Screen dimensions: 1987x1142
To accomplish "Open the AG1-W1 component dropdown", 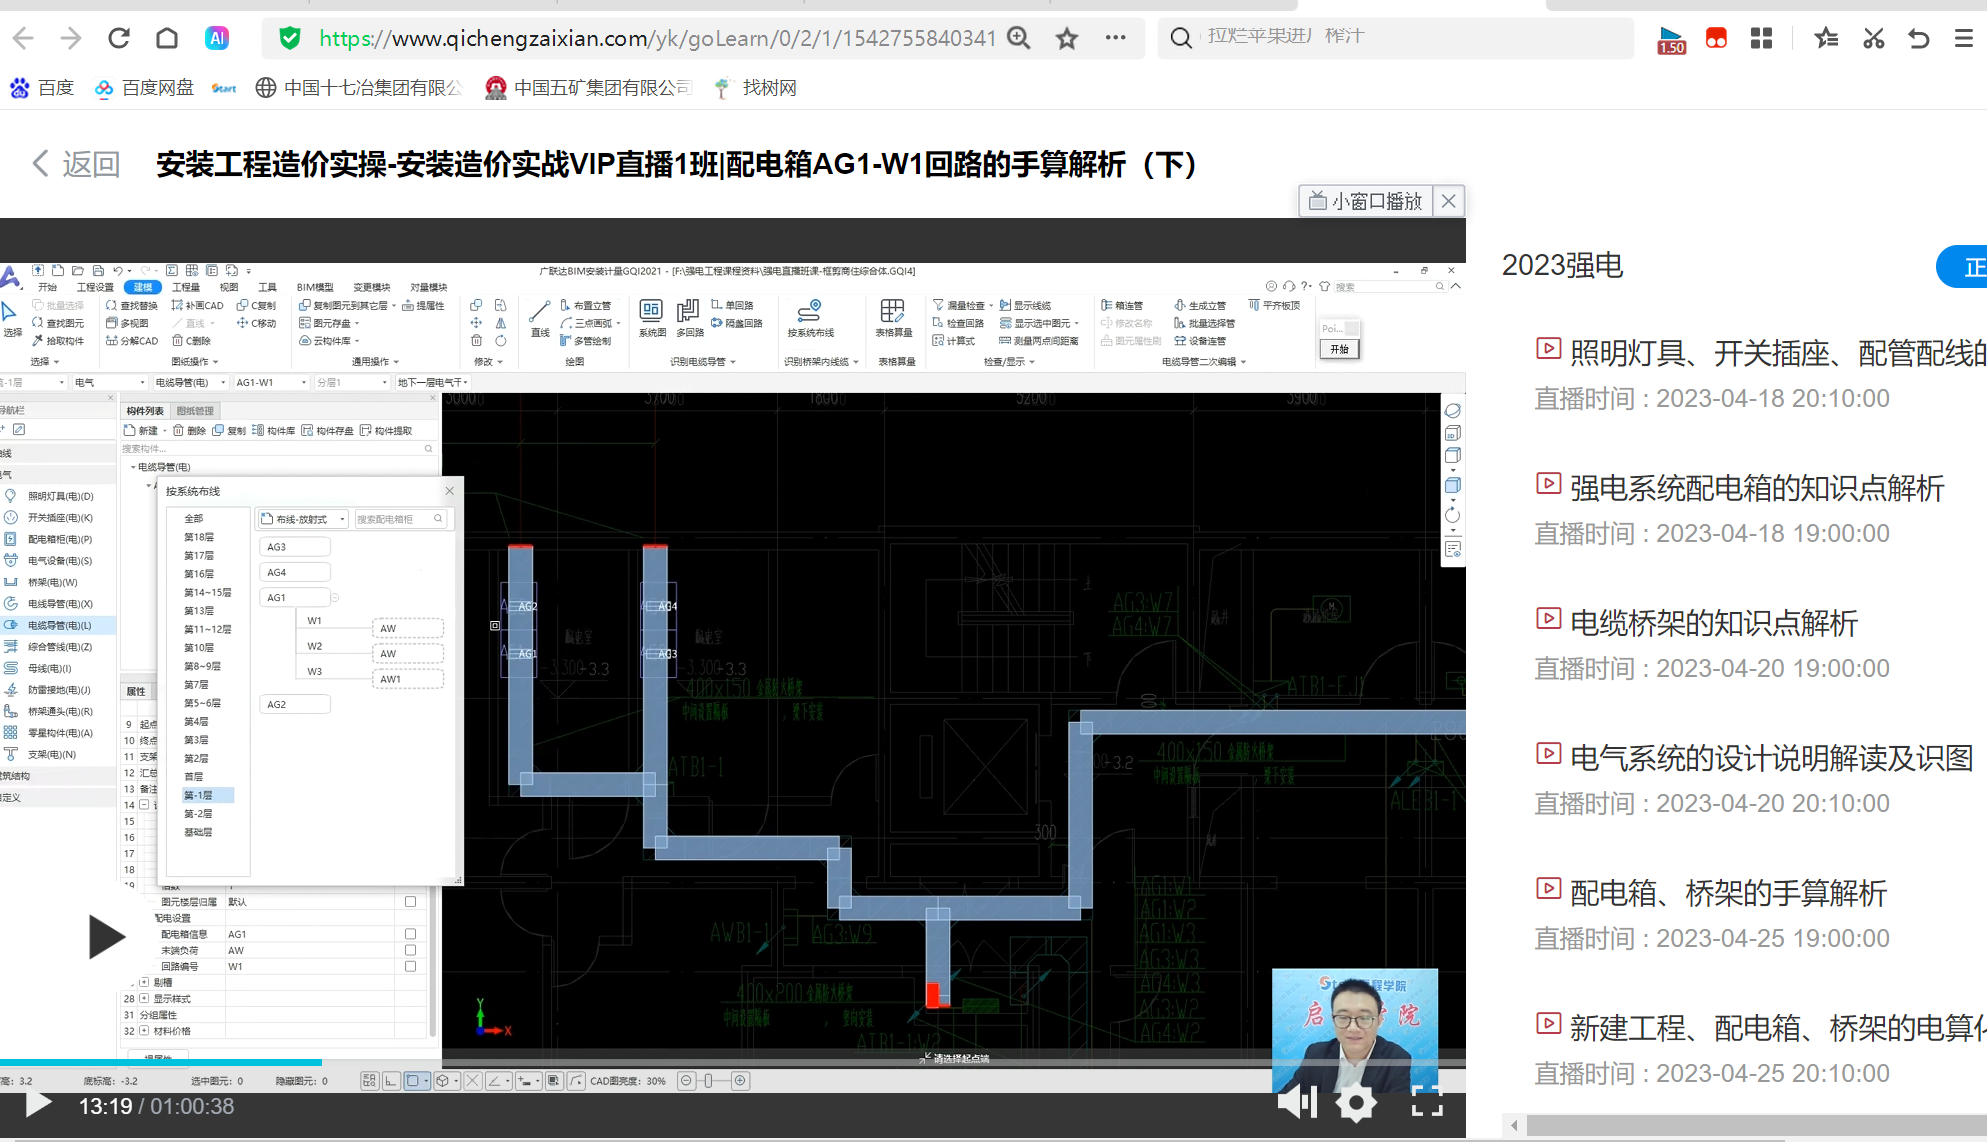I will click(x=271, y=382).
